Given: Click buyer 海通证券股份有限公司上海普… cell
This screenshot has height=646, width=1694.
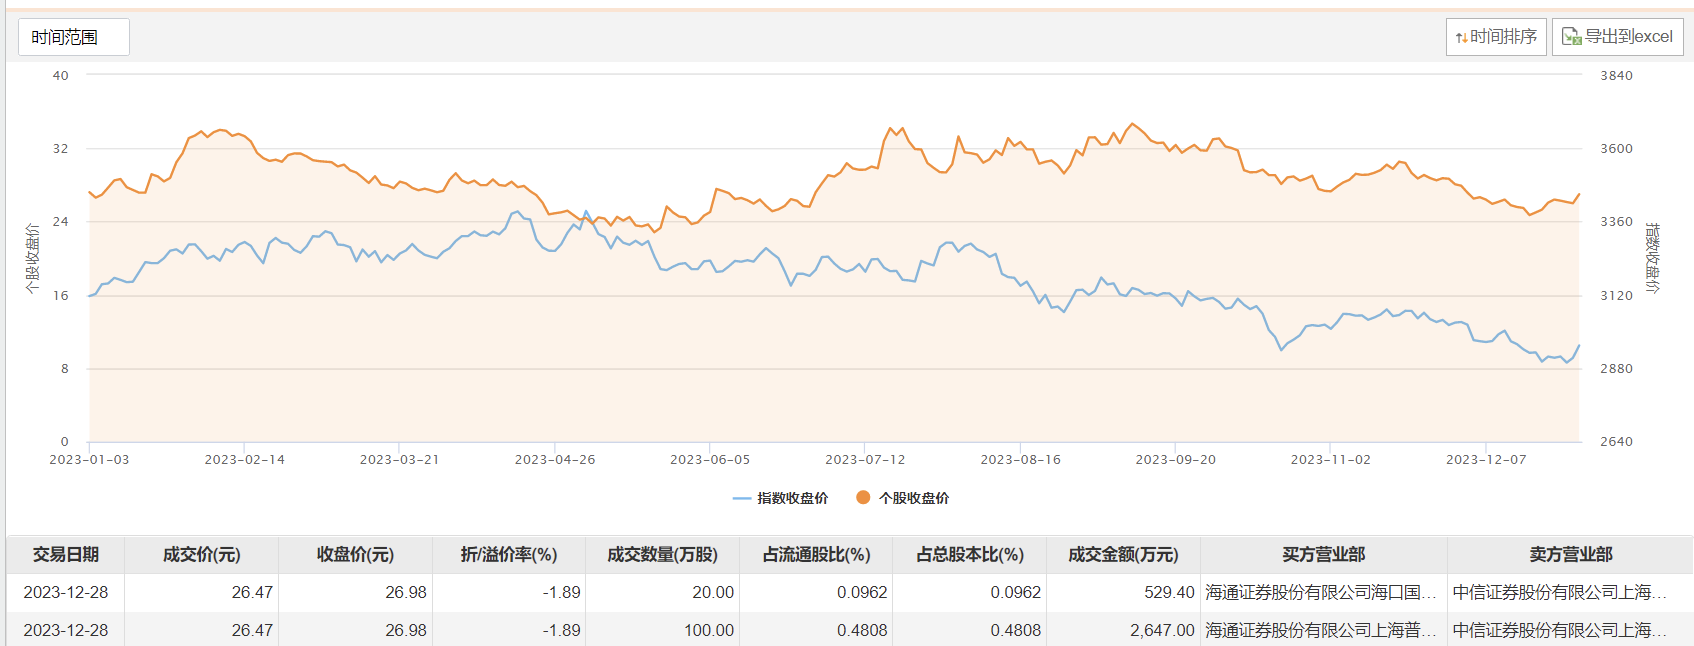Looking at the screenshot, I should coord(1324,630).
